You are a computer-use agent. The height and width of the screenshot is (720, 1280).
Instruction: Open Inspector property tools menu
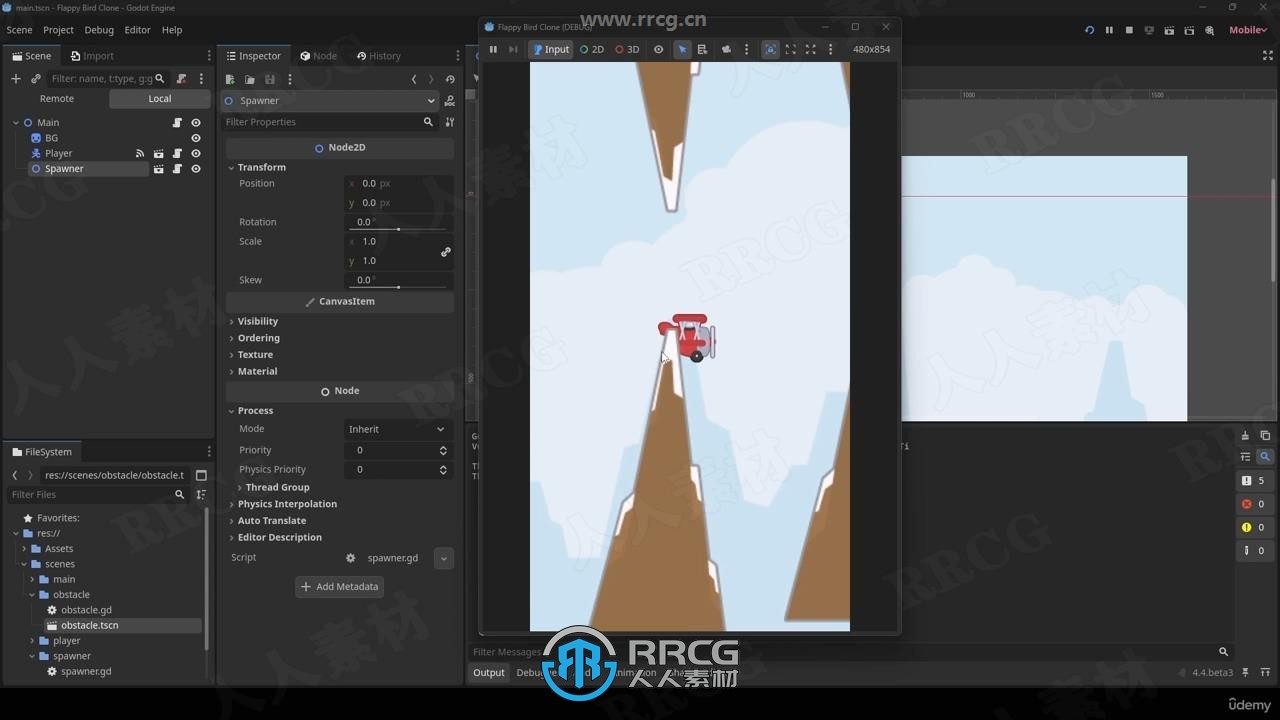coord(450,122)
